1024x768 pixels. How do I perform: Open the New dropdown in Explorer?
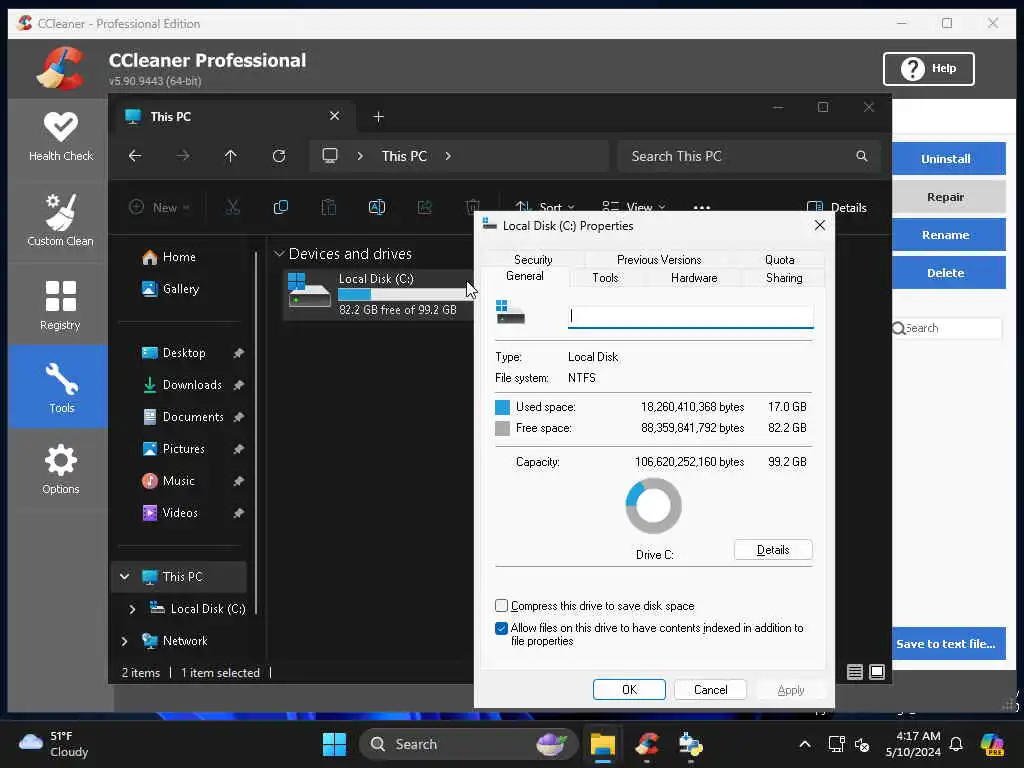159,208
